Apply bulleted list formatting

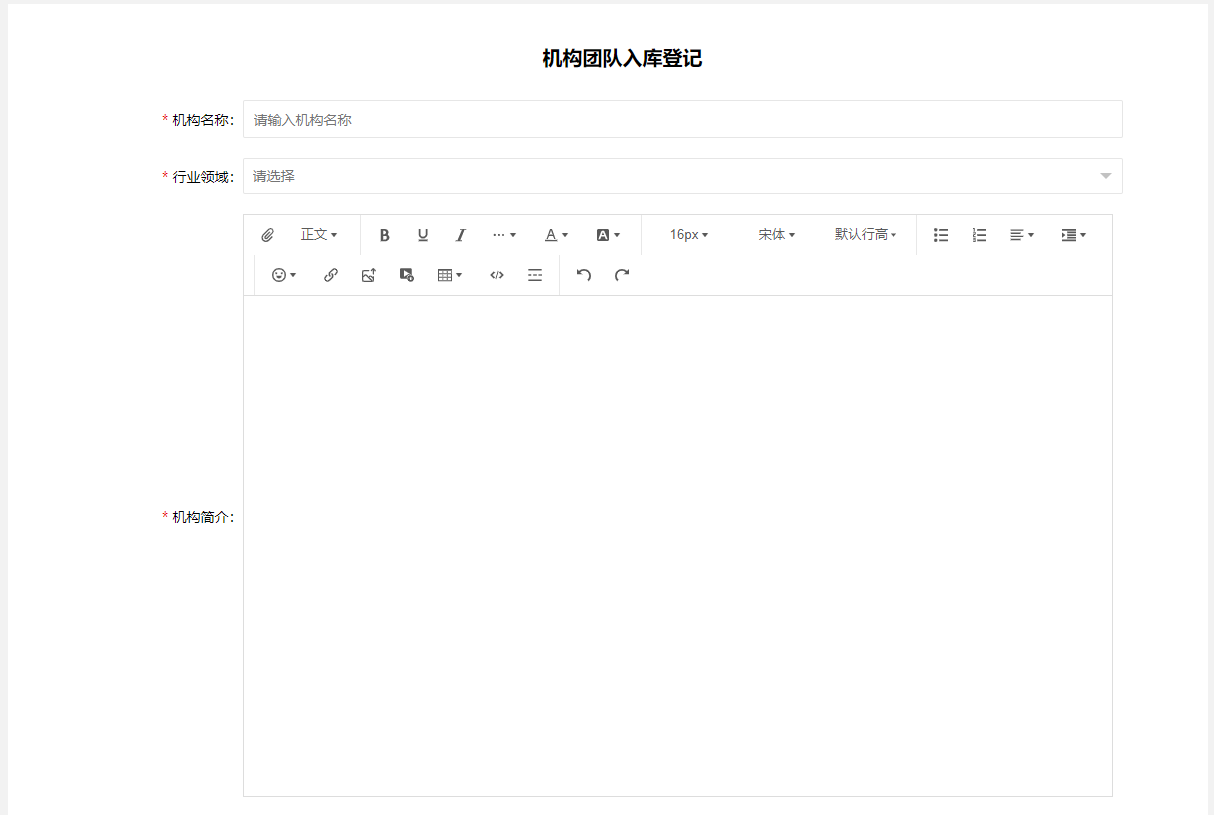[941, 235]
